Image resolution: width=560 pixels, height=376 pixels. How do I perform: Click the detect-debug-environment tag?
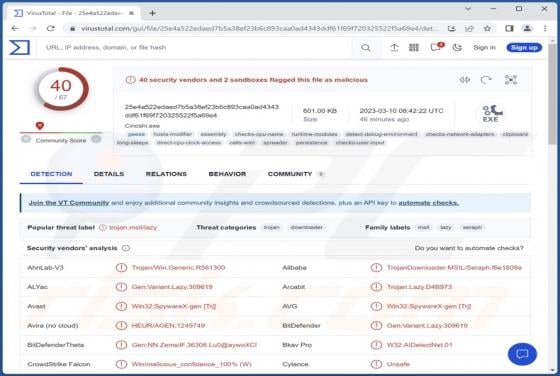tap(381, 134)
